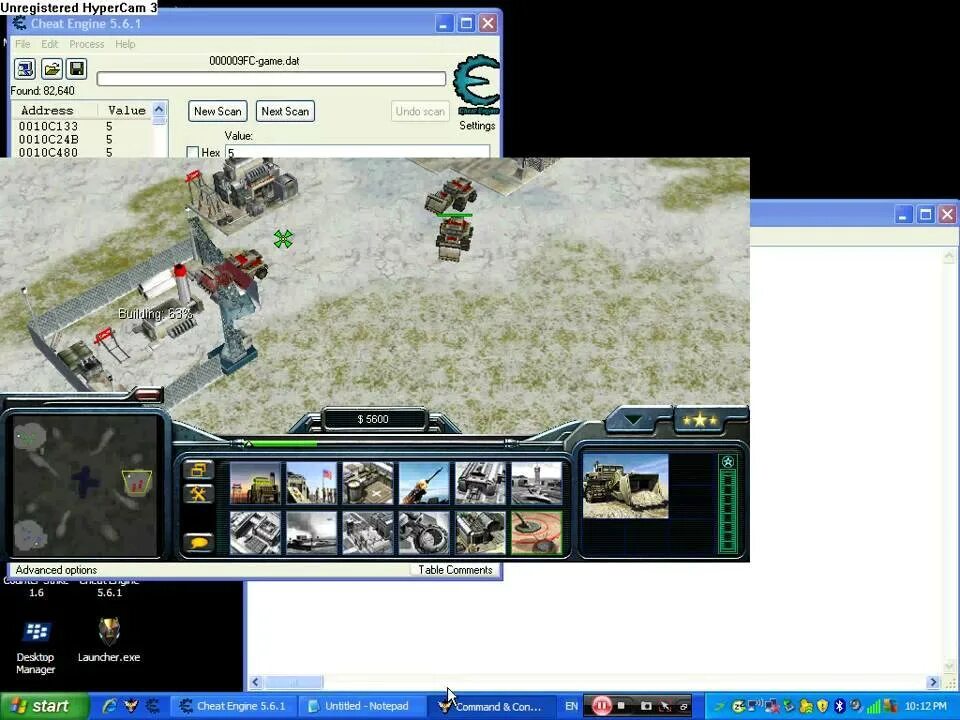Viewport: 960px width, 720px height.
Task: Click the Notepad horizontal scrollbar thumb
Action: (x=294, y=682)
